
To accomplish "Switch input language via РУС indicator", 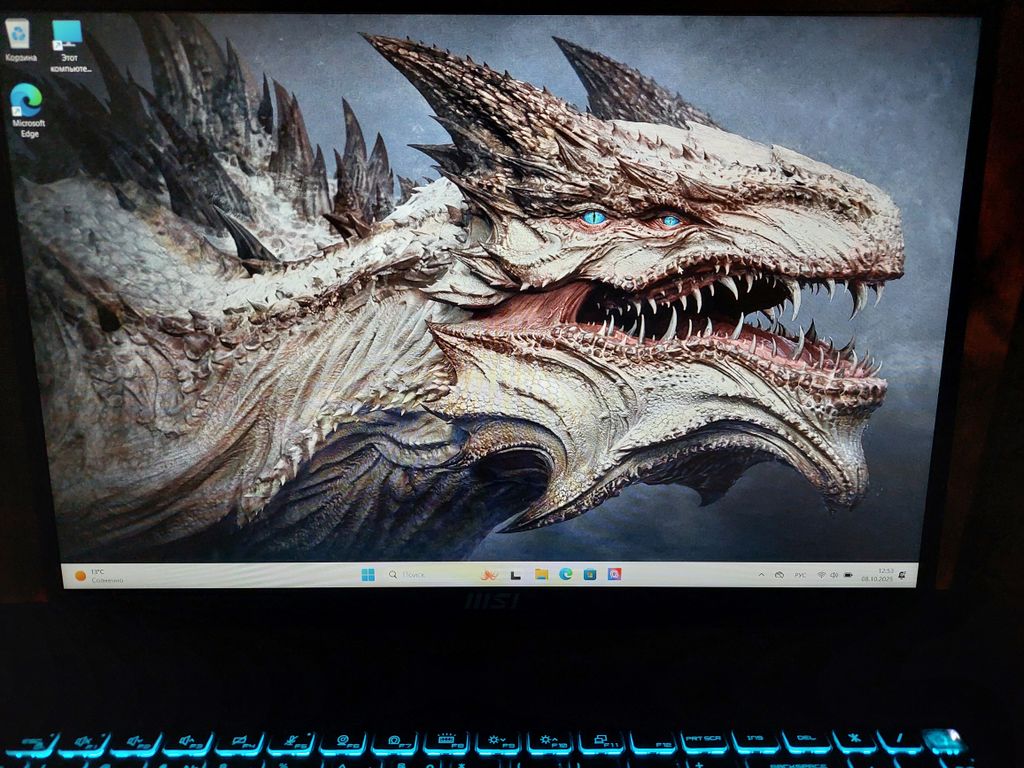I will pos(800,576).
